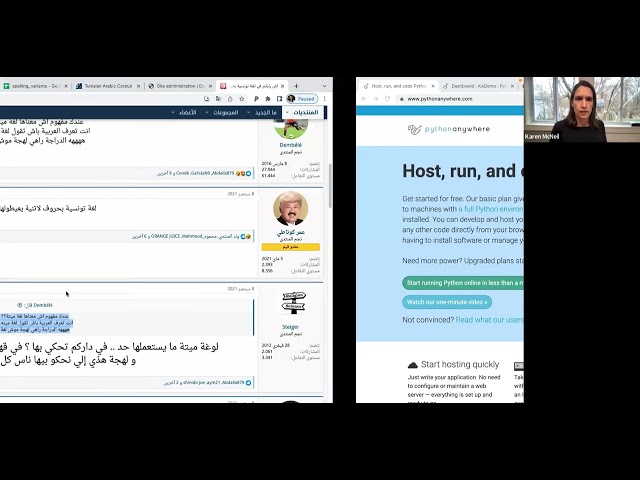Click the 8 سبتمبر 2021 date on Steiger's post
The image size is (640, 480).
(x=241, y=289)
